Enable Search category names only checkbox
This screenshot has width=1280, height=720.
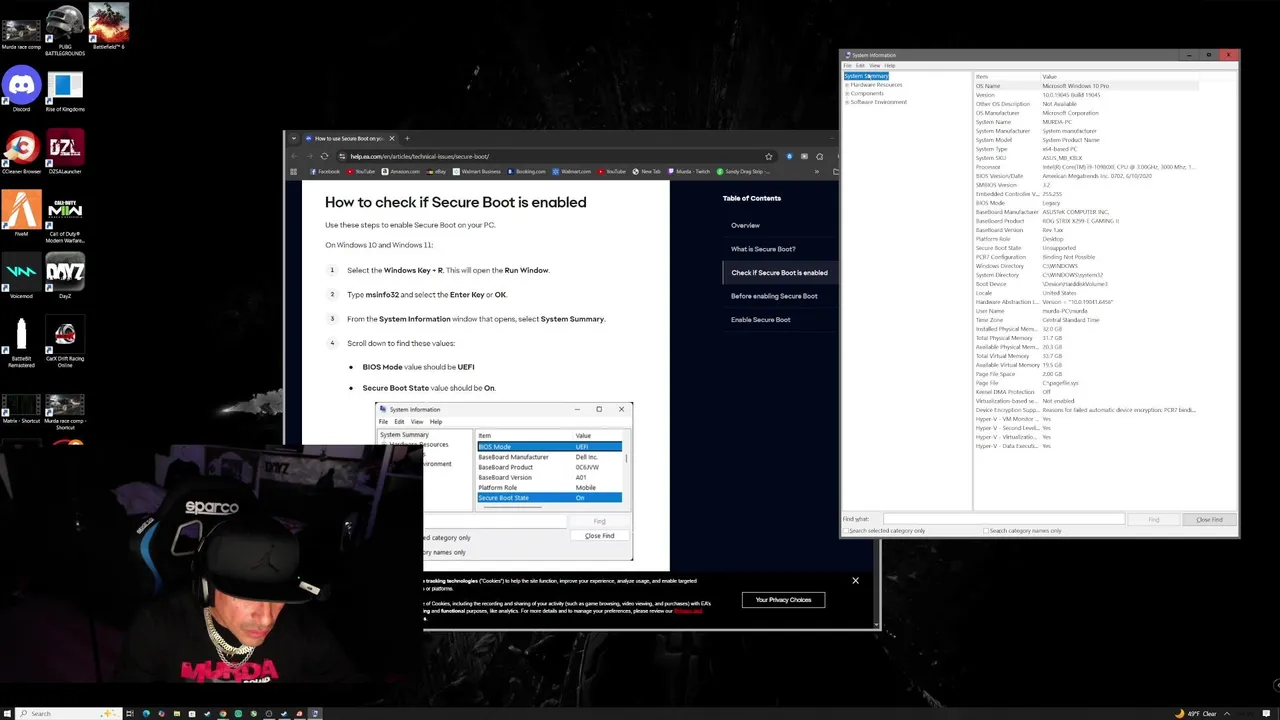(986, 531)
